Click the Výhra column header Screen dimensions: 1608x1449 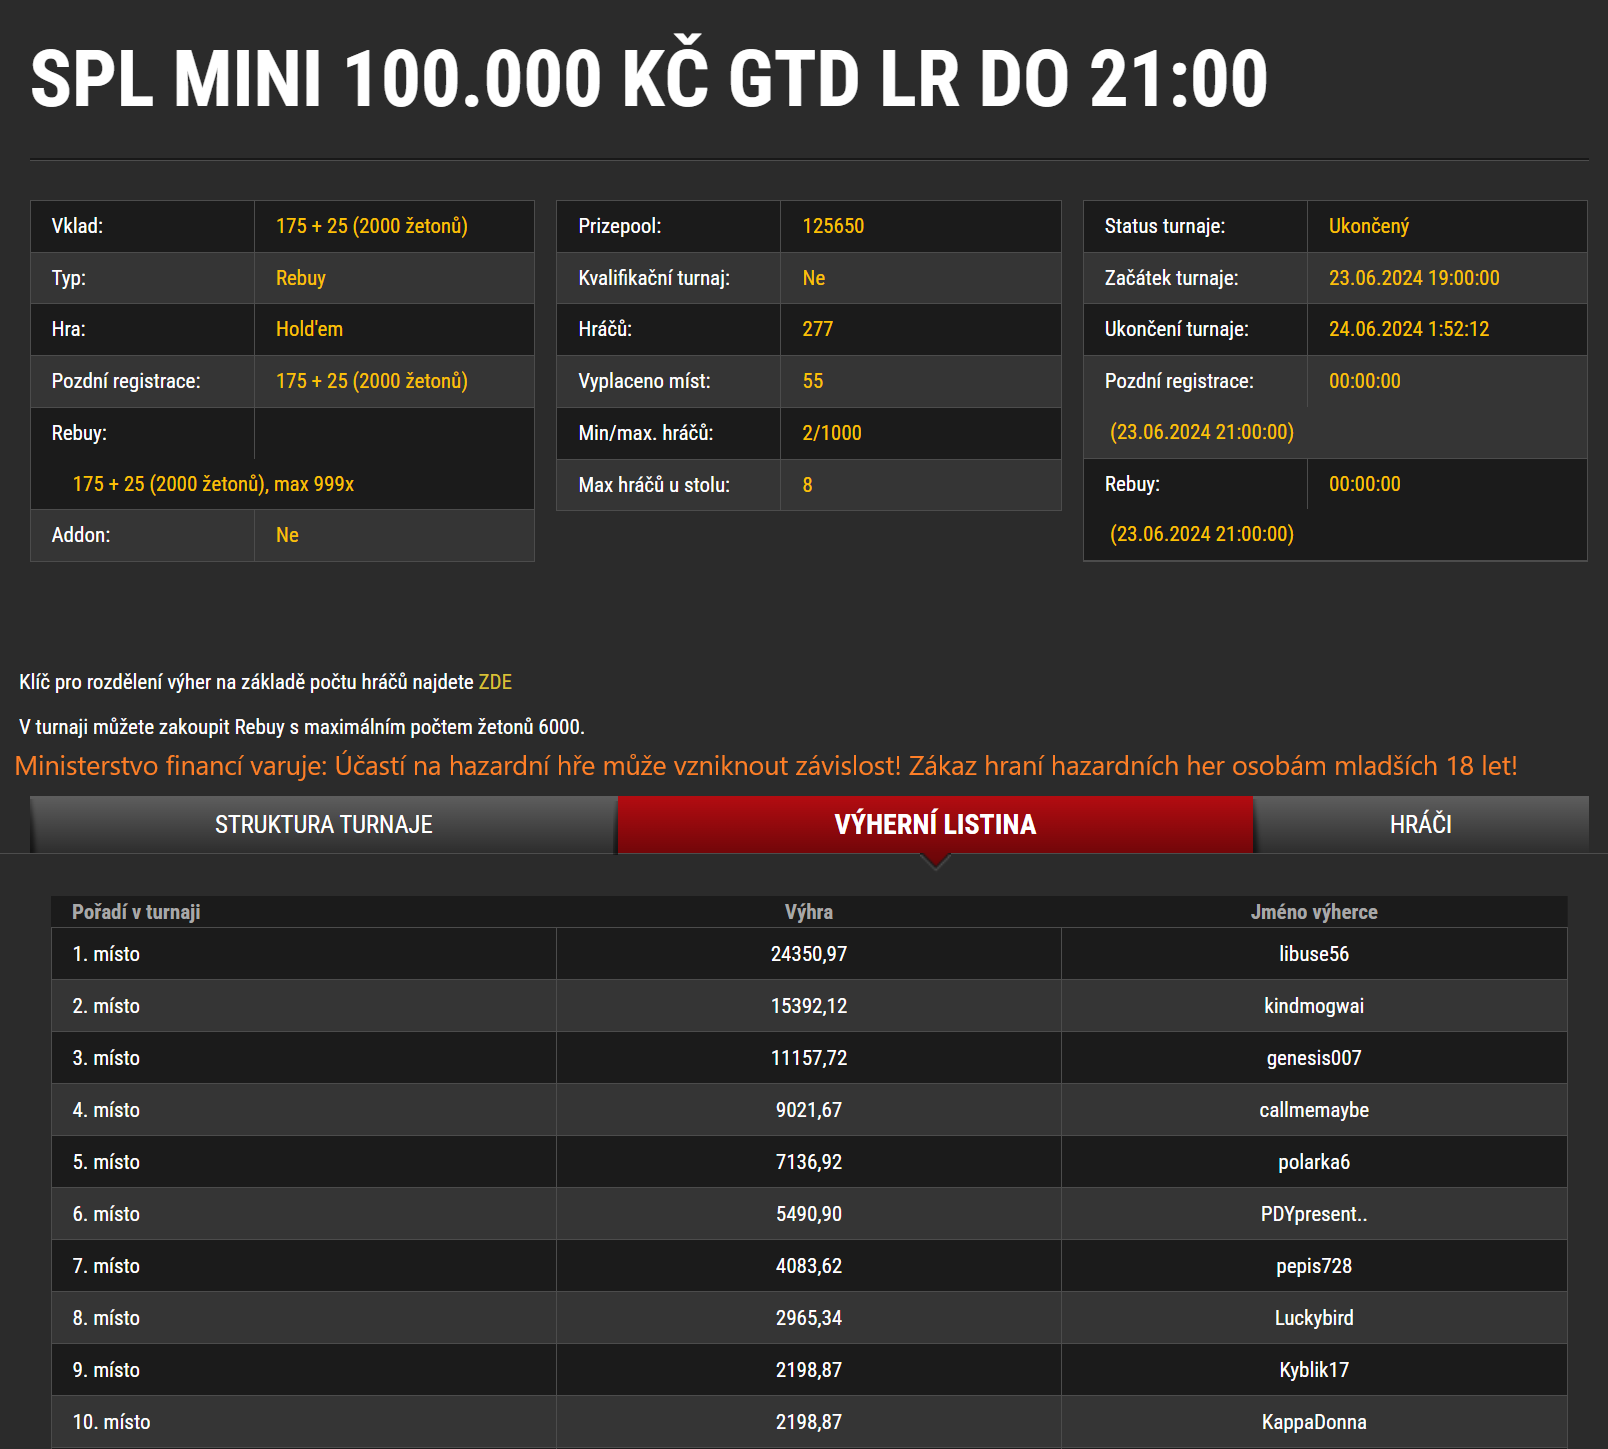tap(808, 911)
